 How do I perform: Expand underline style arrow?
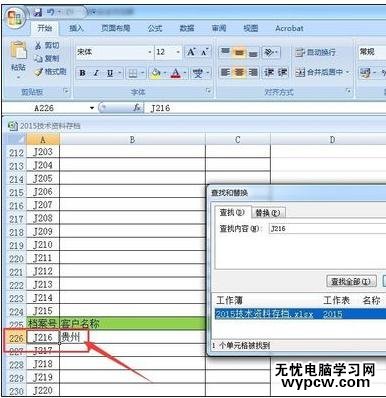point(119,73)
